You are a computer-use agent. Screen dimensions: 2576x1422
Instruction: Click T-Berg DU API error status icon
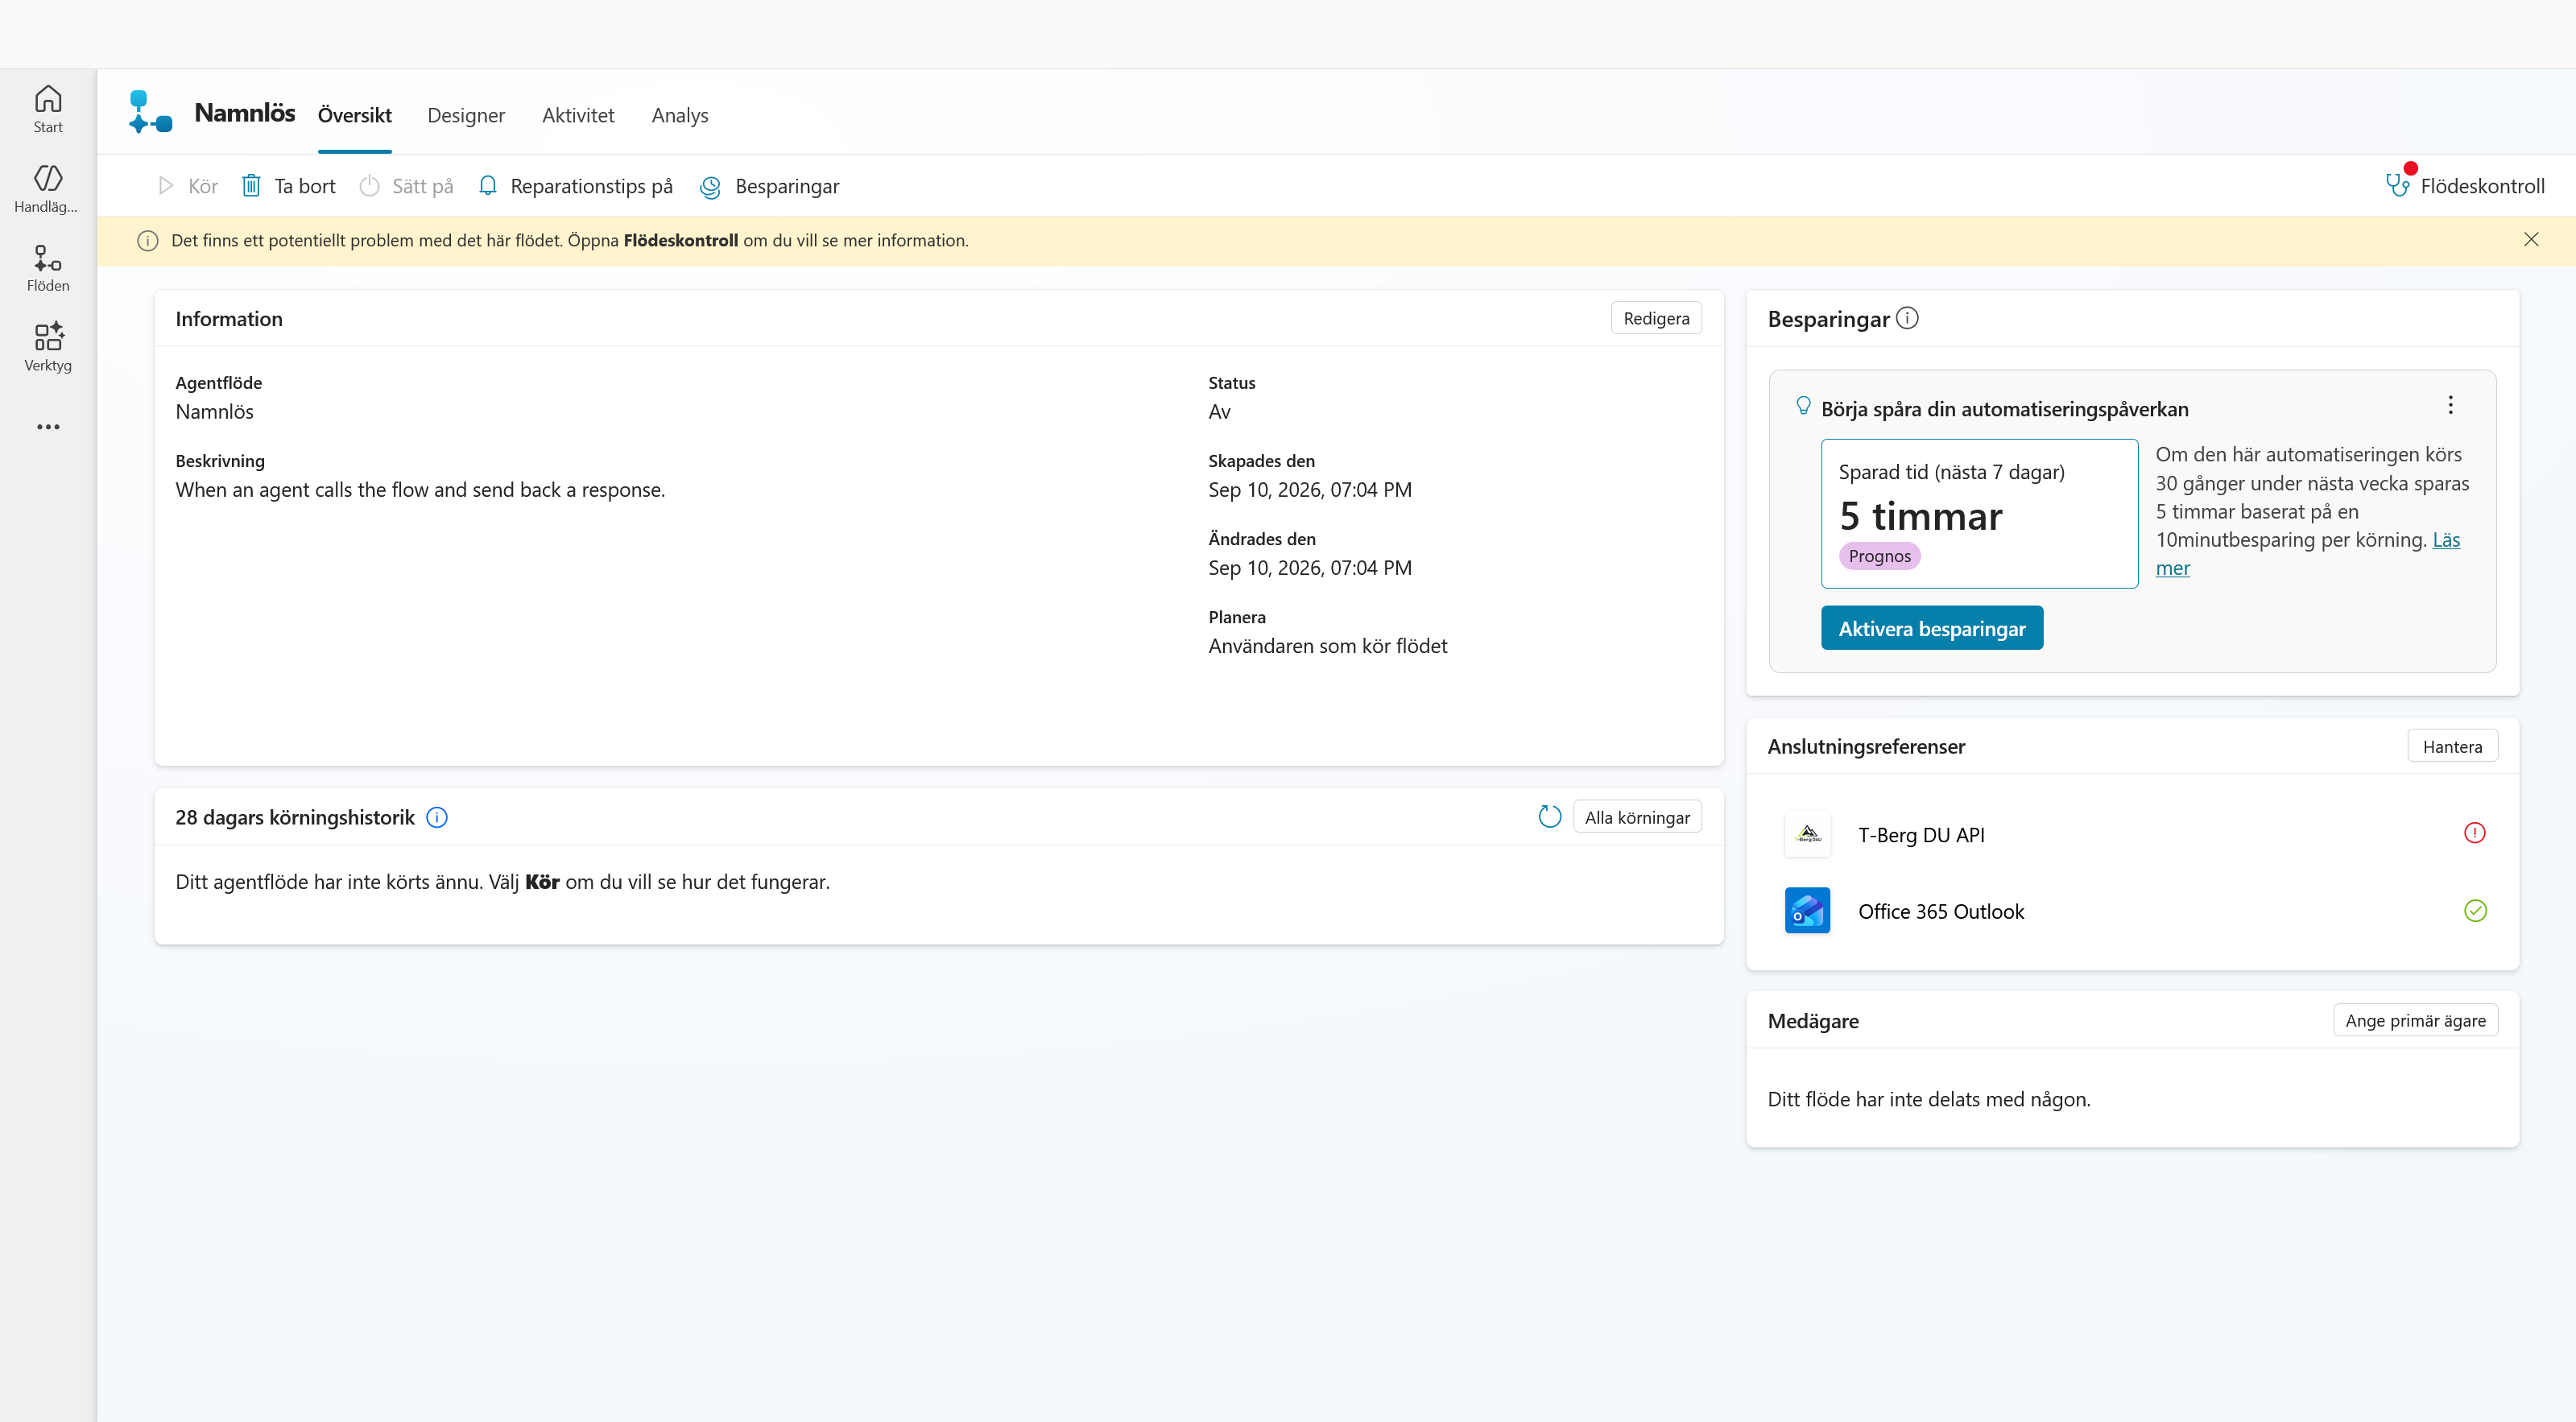tap(2475, 833)
